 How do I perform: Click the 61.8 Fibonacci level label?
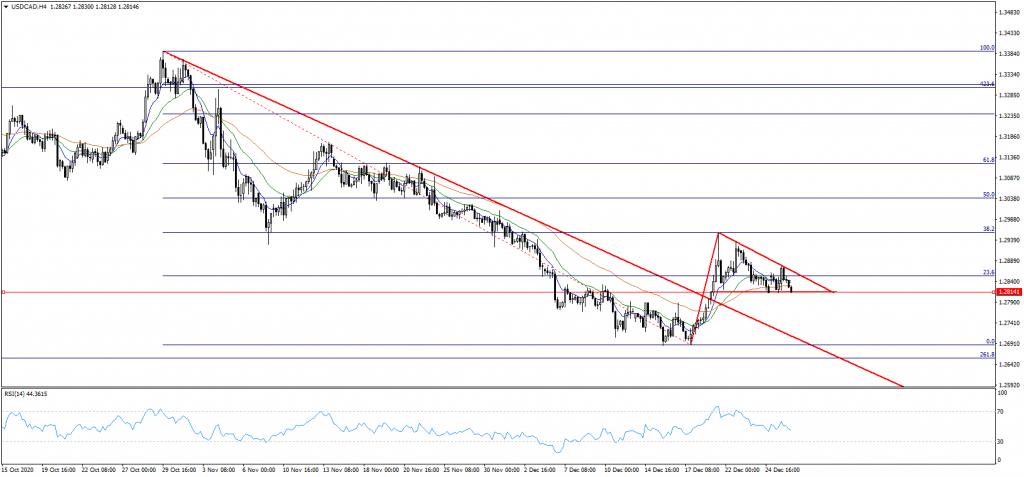(x=987, y=160)
